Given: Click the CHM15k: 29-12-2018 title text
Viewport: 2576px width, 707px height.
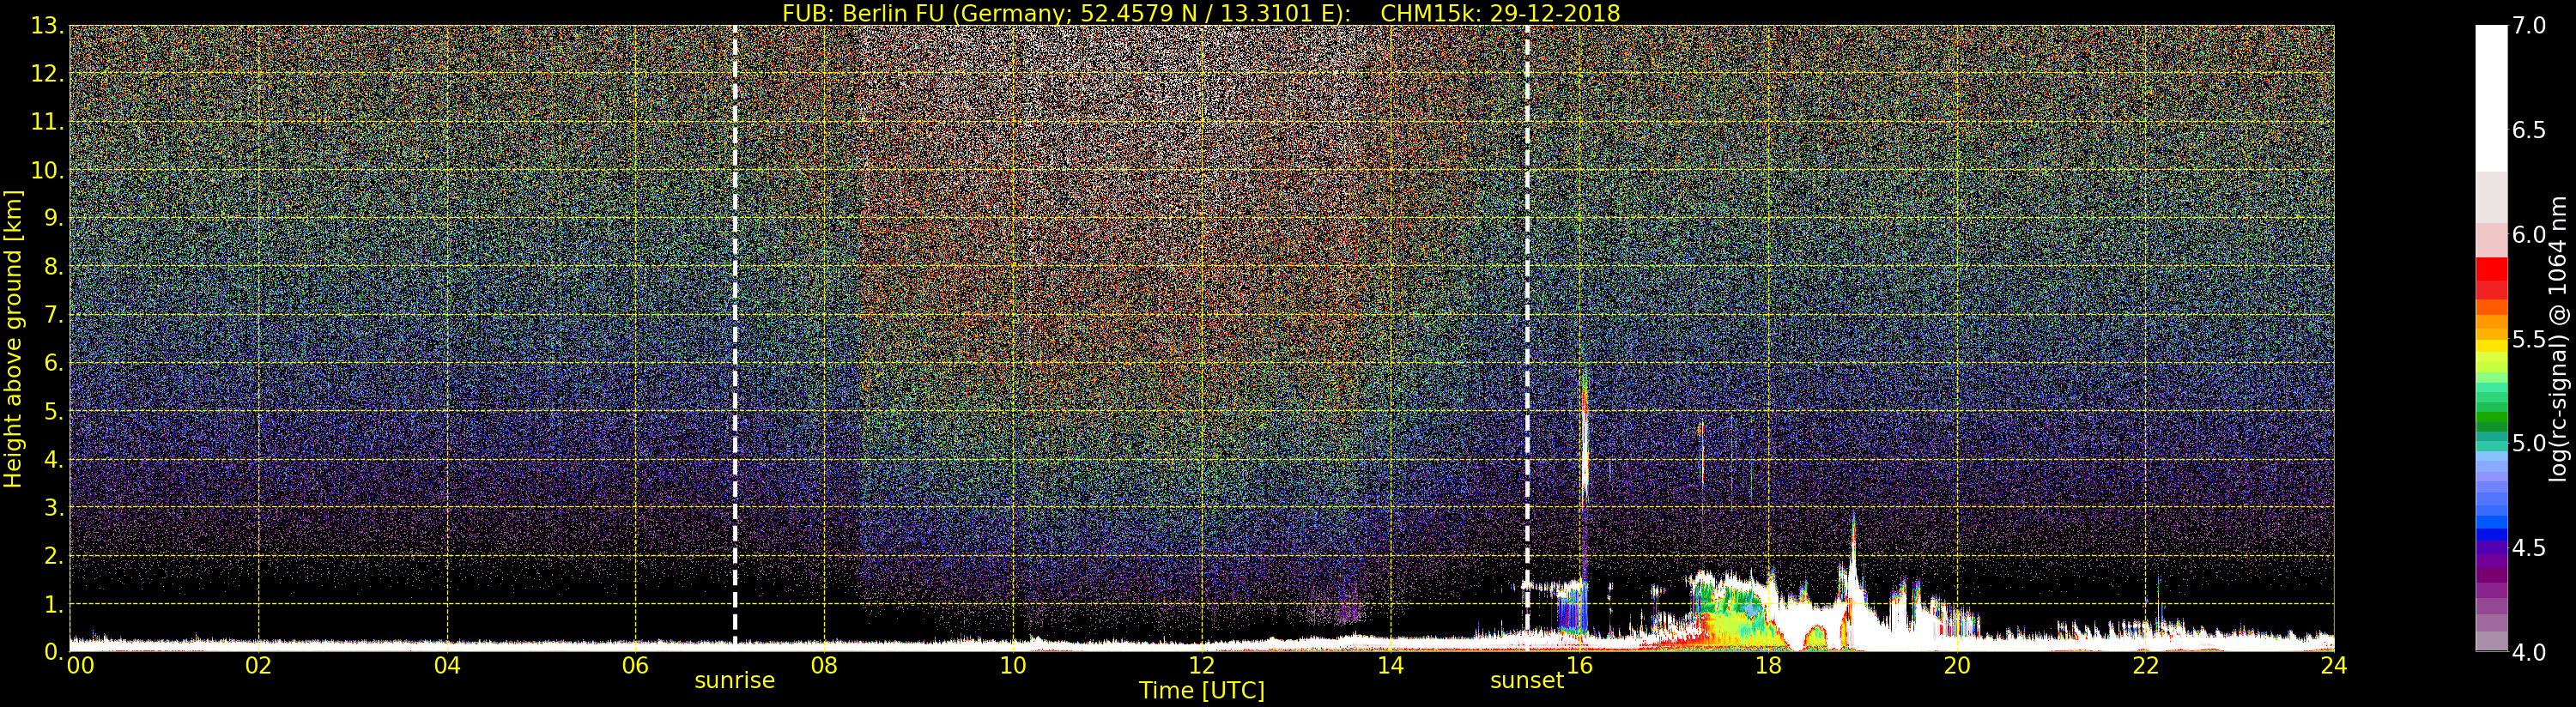Looking at the screenshot, I should point(1499,13).
